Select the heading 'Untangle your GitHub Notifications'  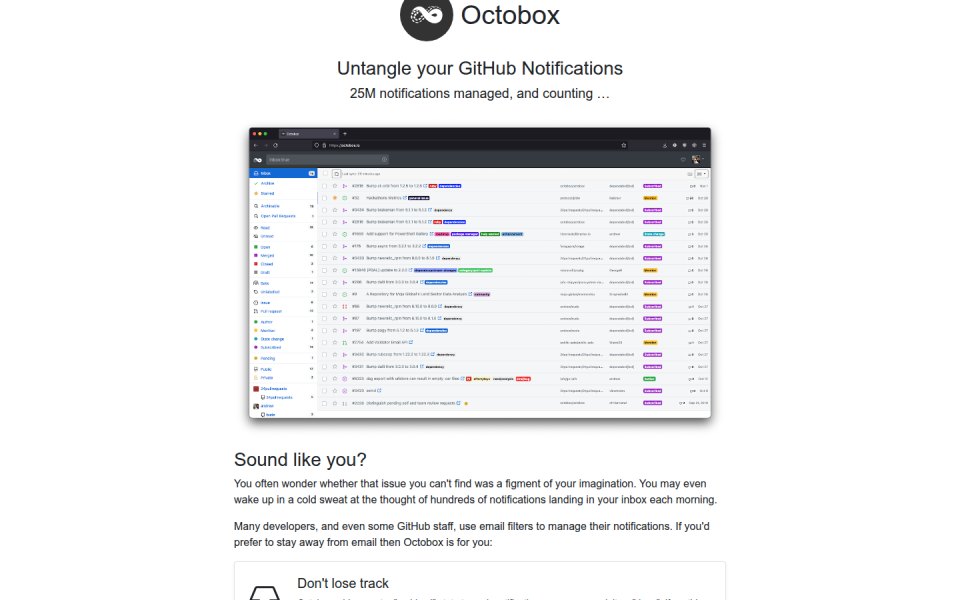tap(479, 68)
